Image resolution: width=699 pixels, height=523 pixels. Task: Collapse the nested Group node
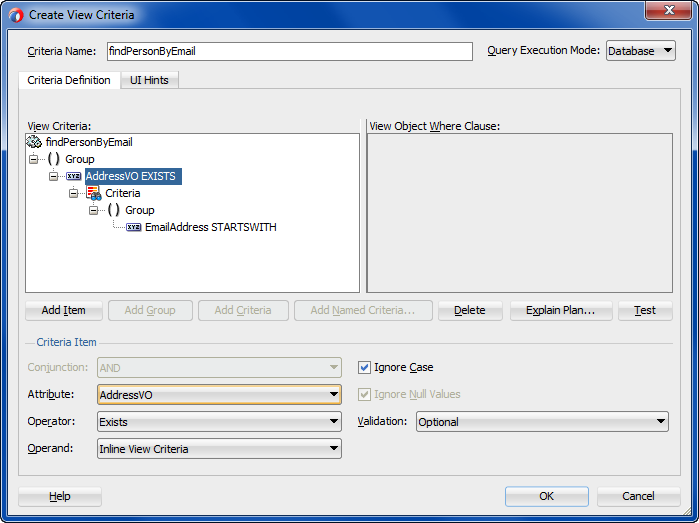tap(94, 210)
